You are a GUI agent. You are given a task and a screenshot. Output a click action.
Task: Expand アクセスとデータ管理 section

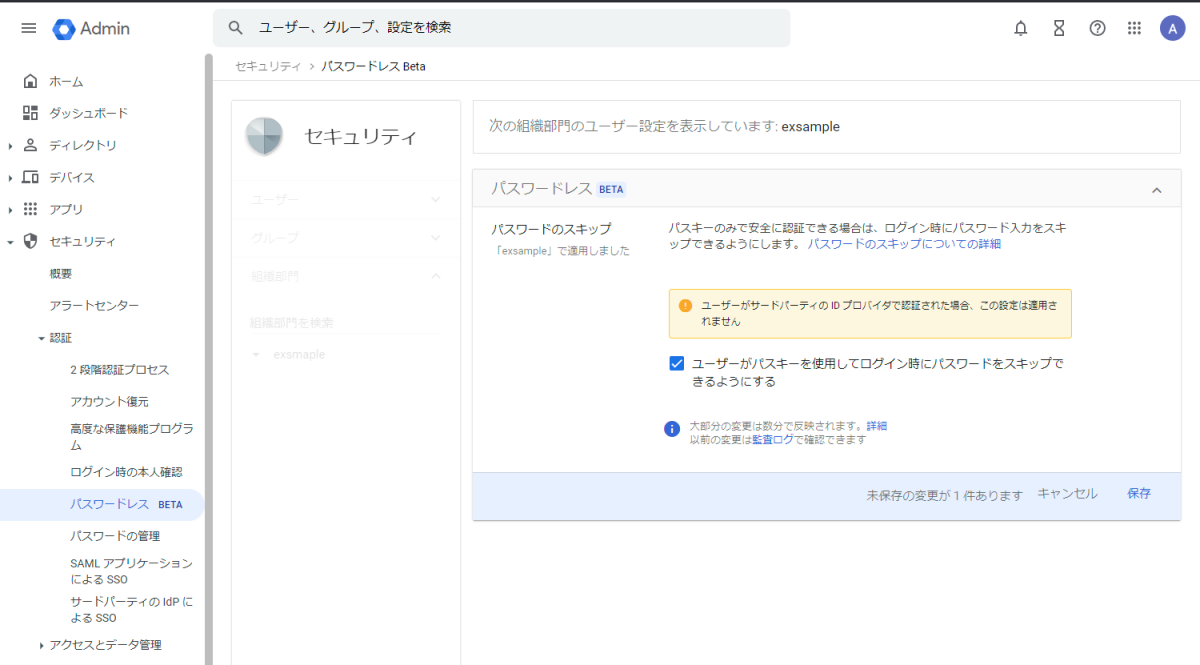coord(41,645)
